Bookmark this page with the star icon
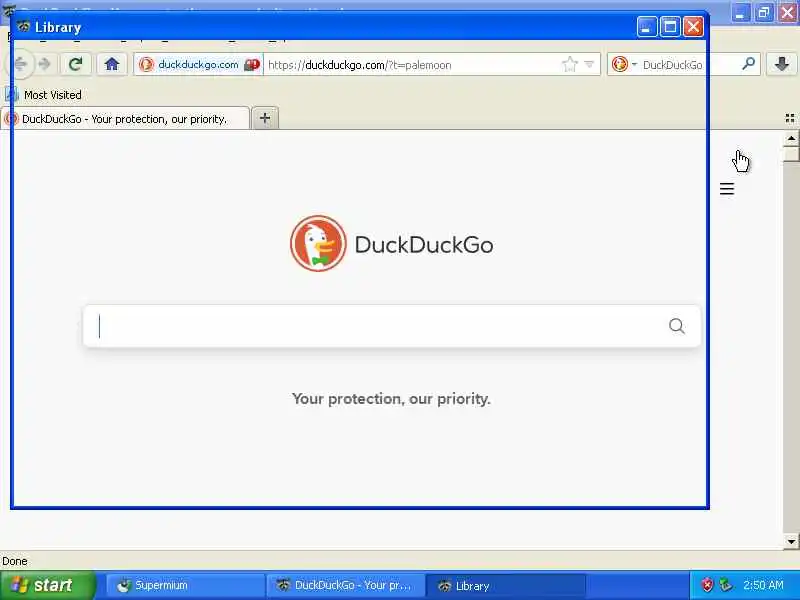The image size is (800, 600). coord(569,65)
